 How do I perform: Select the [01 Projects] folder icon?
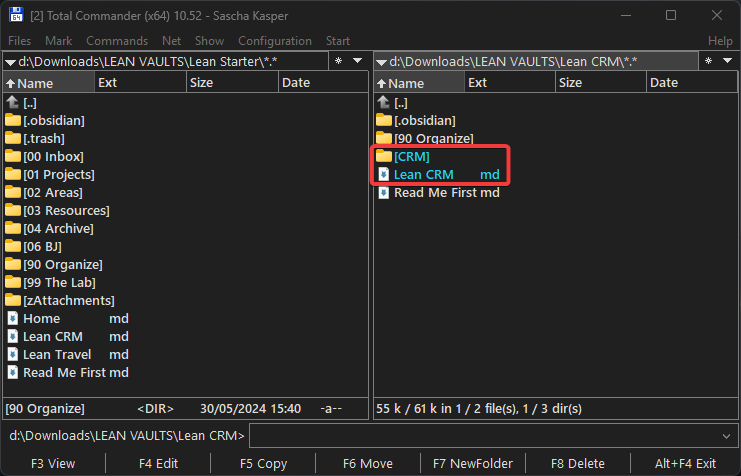click(13, 174)
